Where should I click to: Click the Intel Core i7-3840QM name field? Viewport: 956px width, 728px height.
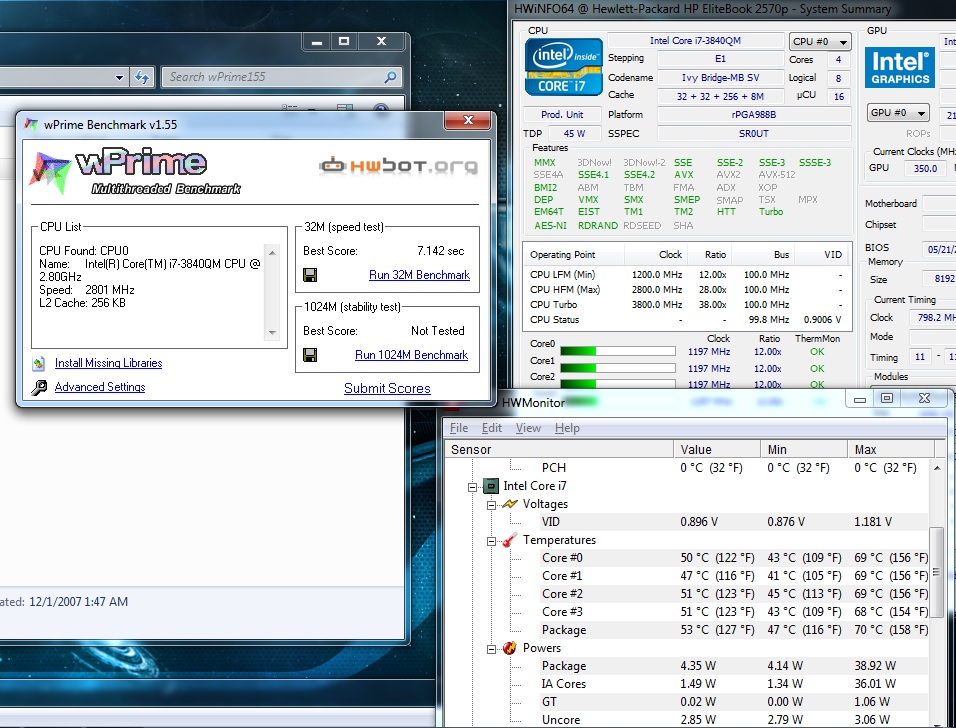(695, 41)
